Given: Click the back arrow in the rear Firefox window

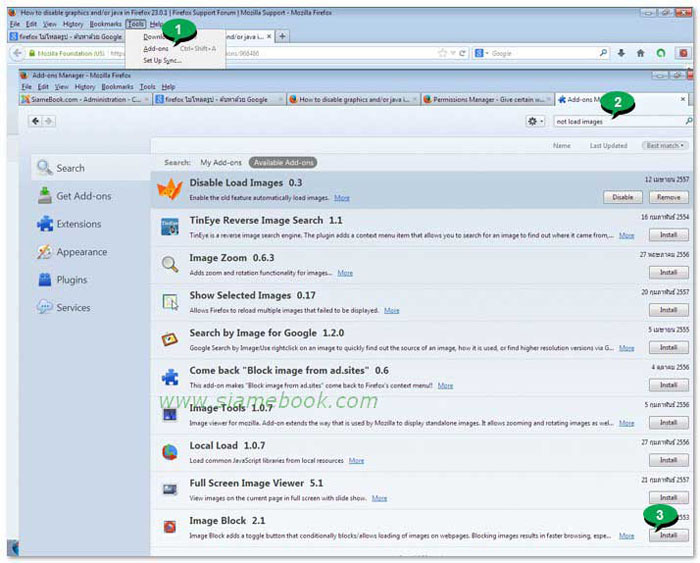Looking at the screenshot, I should coord(17,53).
